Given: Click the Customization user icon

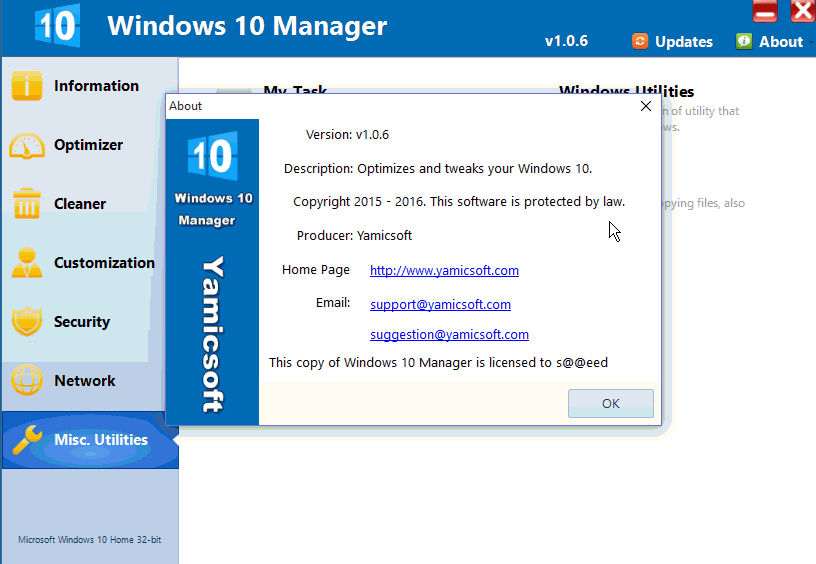Looking at the screenshot, I should pyautogui.click(x=26, y=263).
